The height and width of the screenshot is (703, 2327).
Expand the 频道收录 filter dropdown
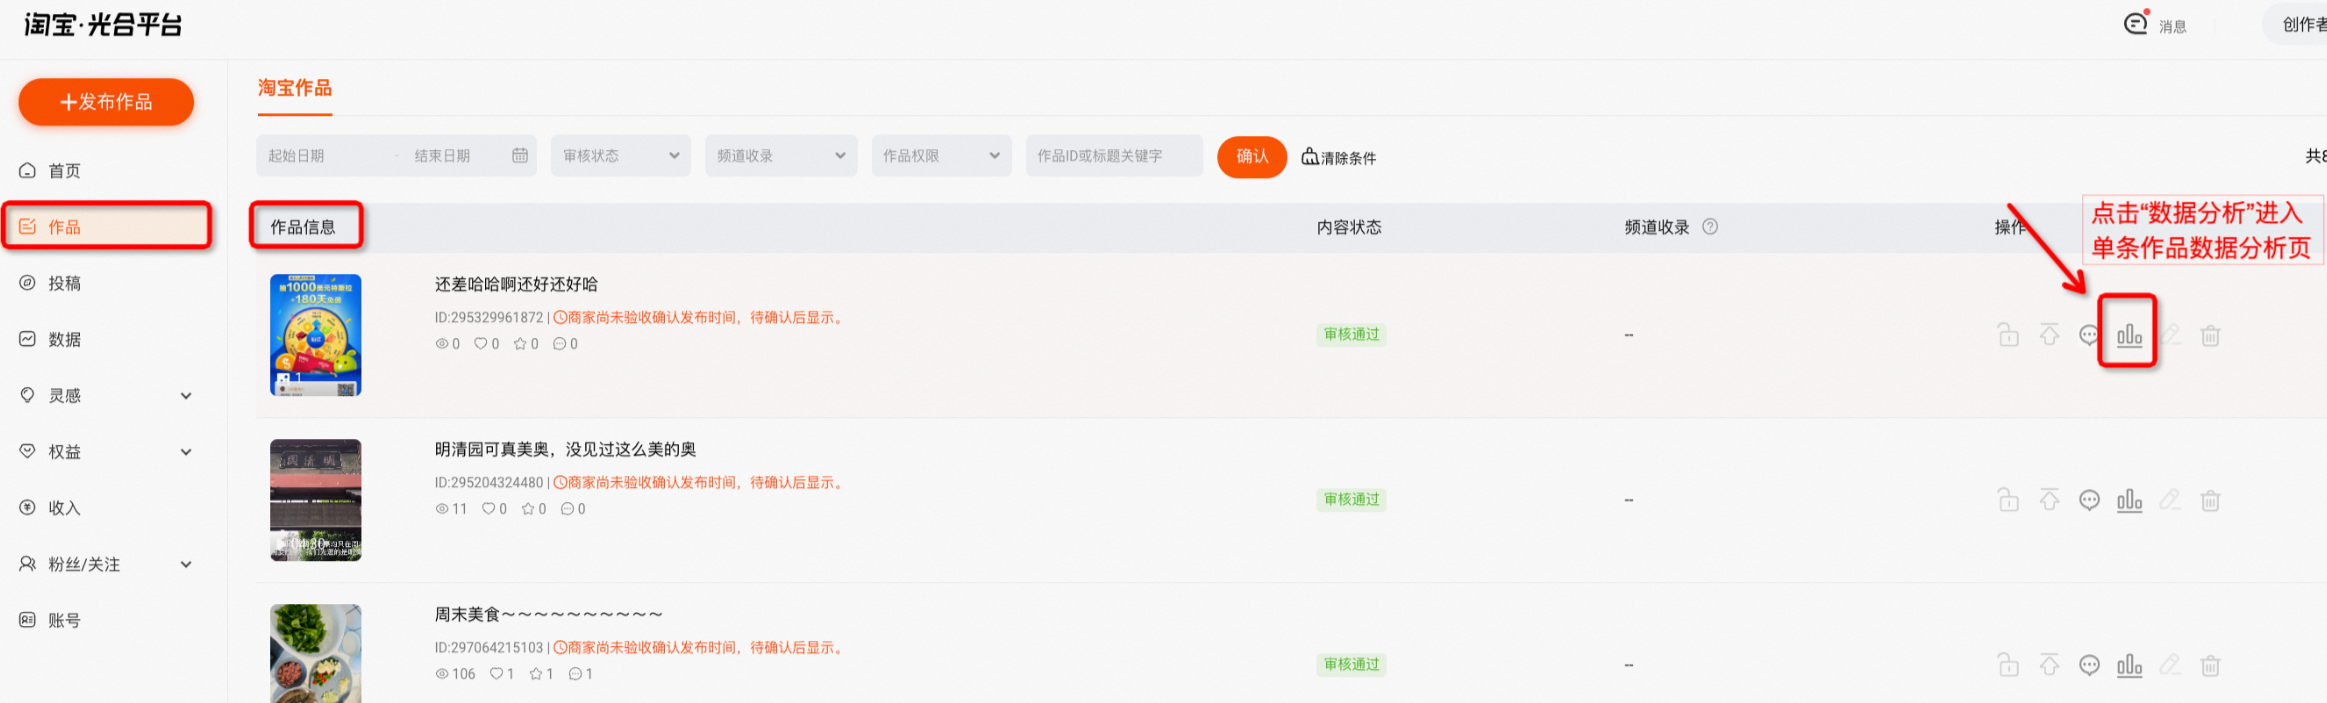tap(781, 156)
